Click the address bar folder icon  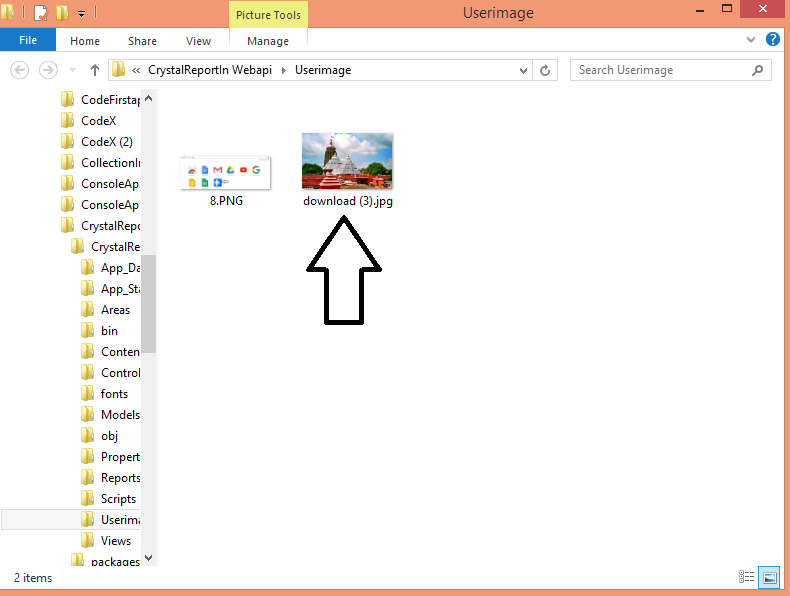pyautogui.click(x=118, y=70)
